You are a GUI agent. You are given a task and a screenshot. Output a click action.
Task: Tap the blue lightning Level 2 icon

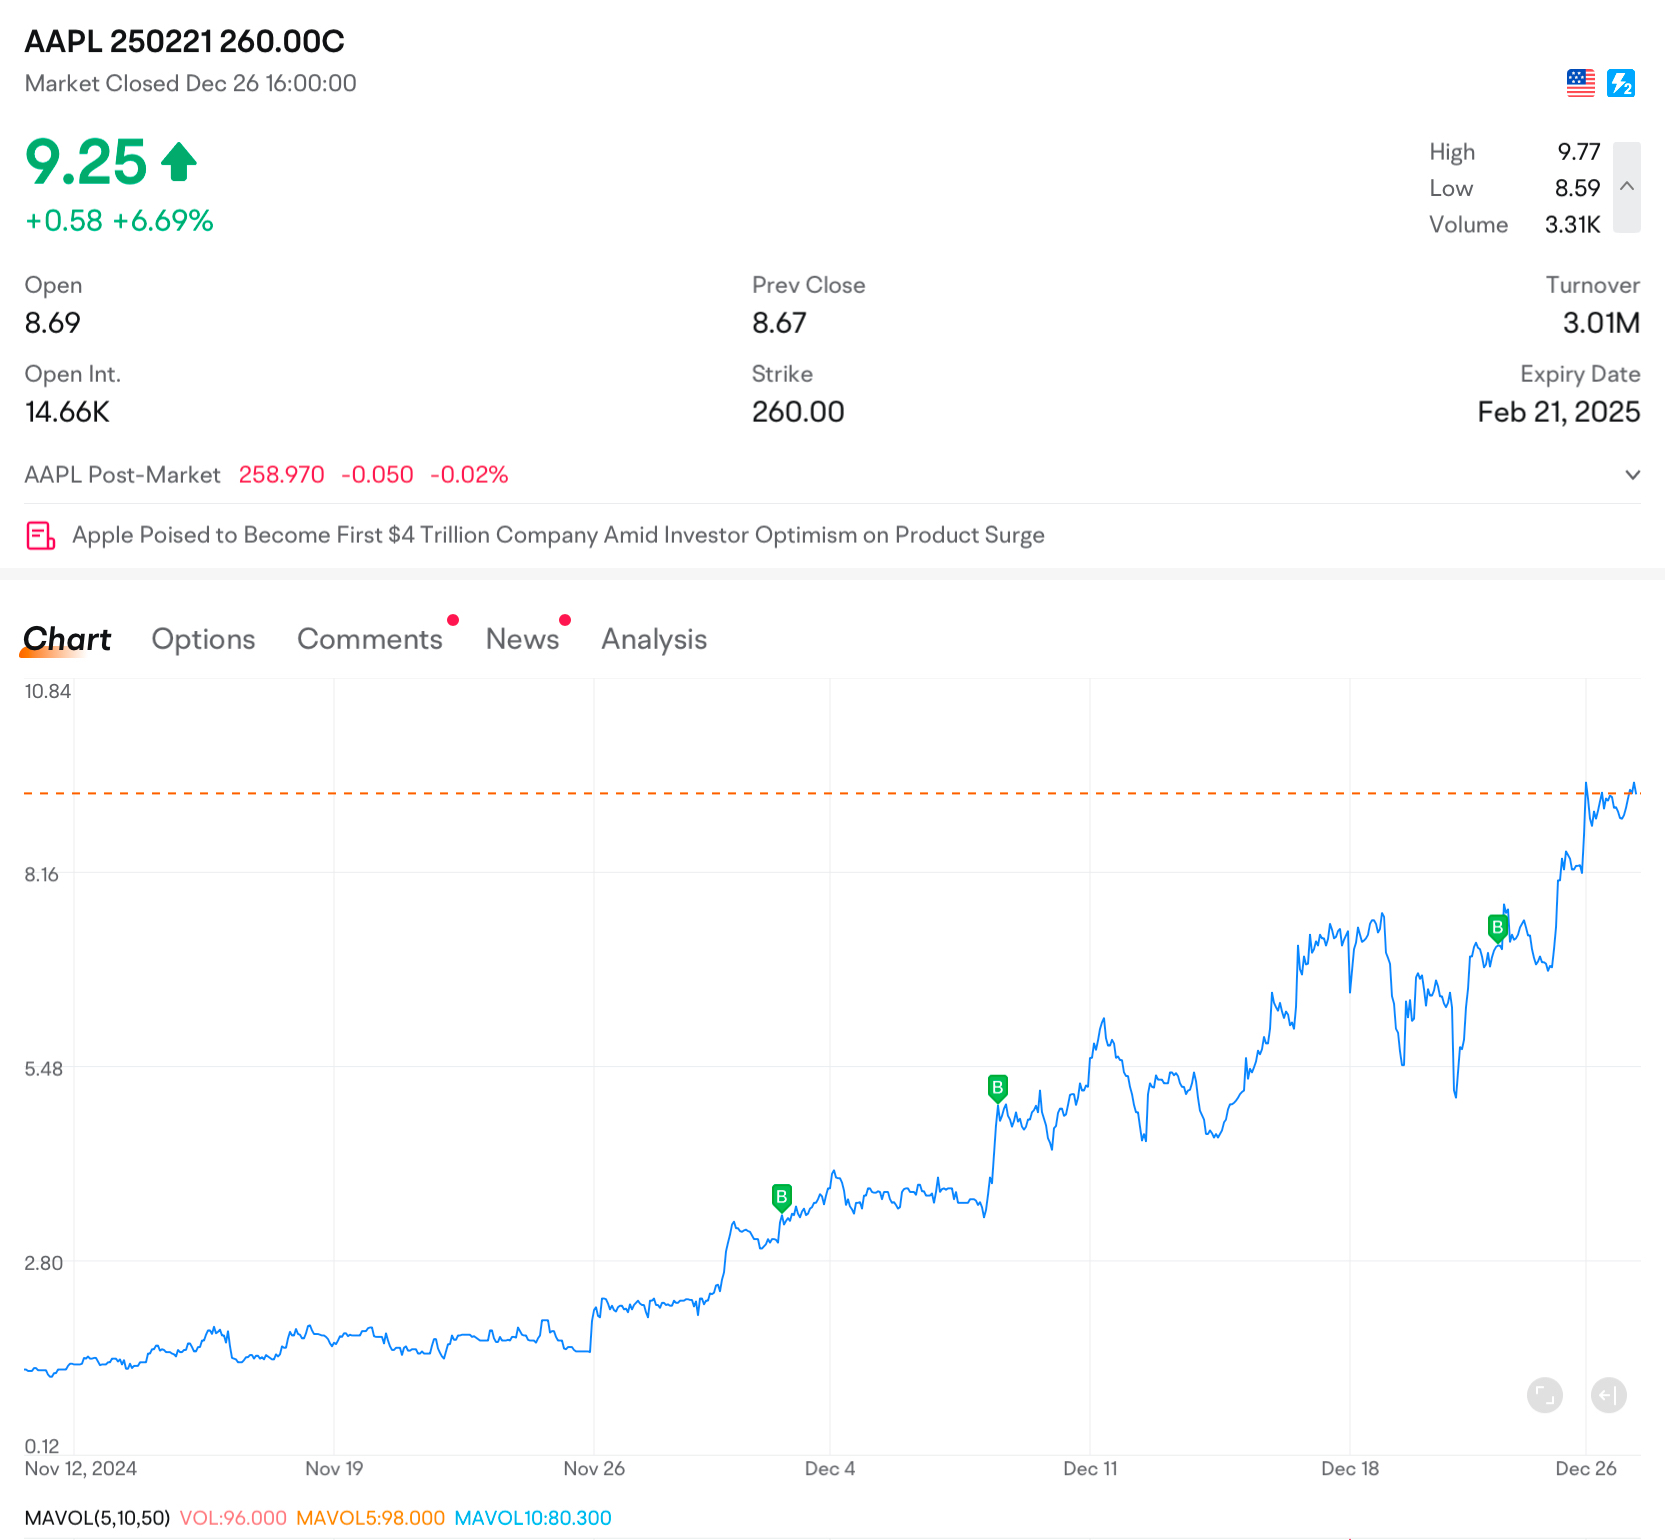(x=1621, y=83)
